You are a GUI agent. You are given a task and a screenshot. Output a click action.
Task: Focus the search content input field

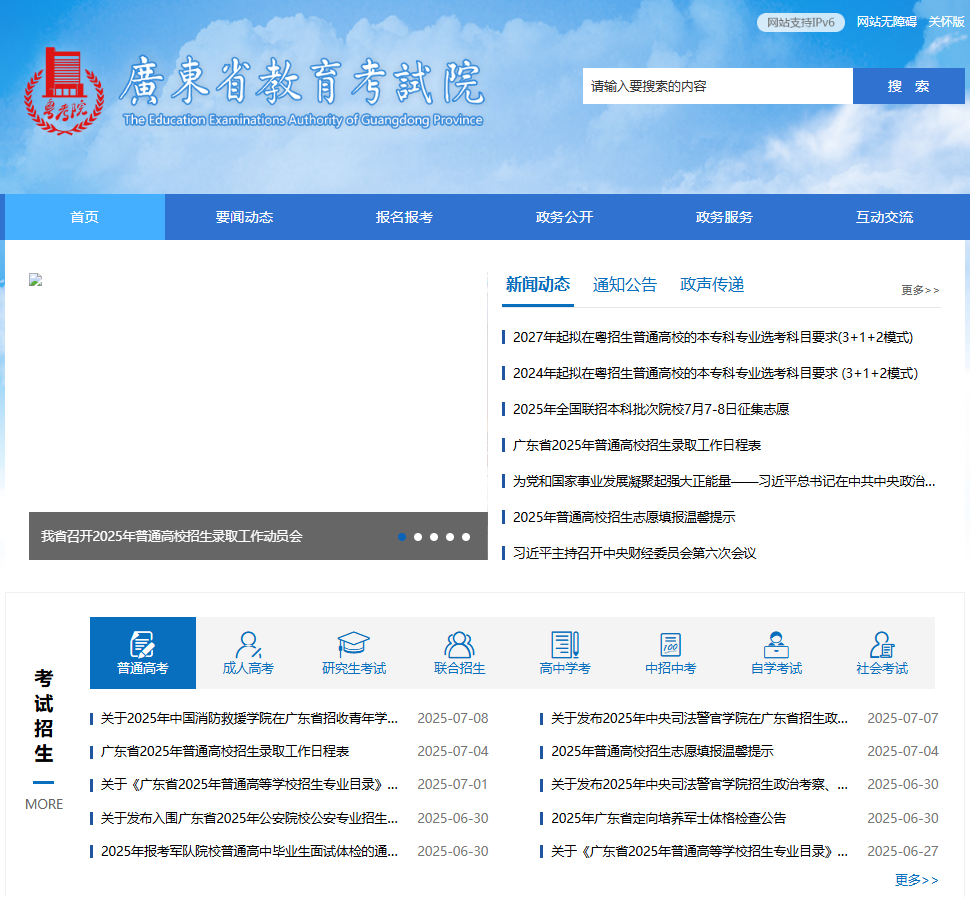click(717, 86)
